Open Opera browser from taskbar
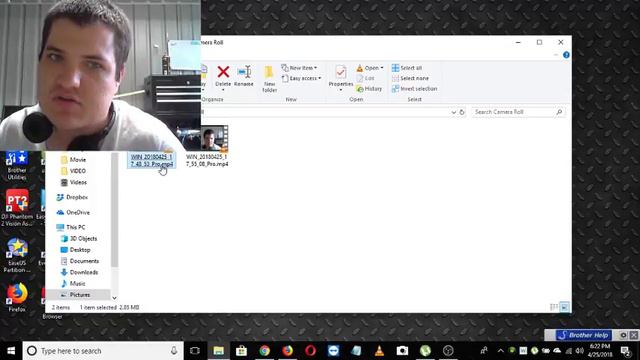Image resolution: width=640 pixels, height=360 pixels. coord(310,351)
